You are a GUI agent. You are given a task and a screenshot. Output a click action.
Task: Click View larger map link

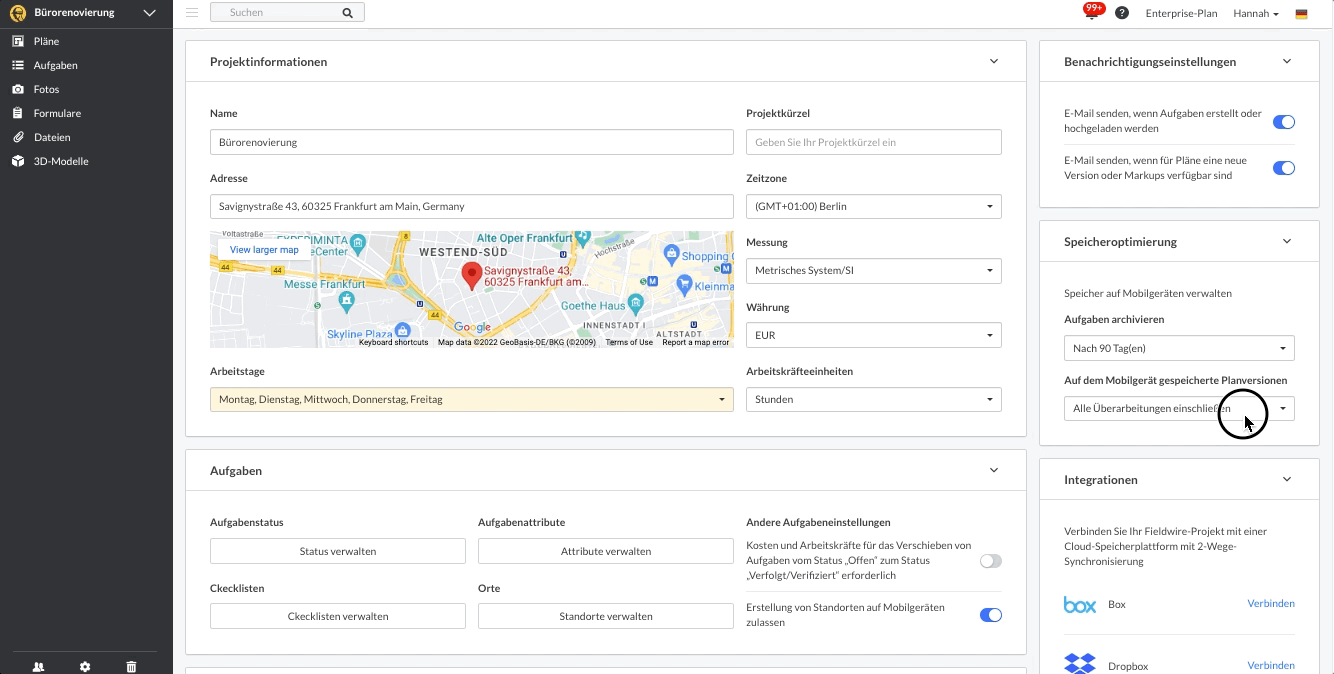coord(264,250)
